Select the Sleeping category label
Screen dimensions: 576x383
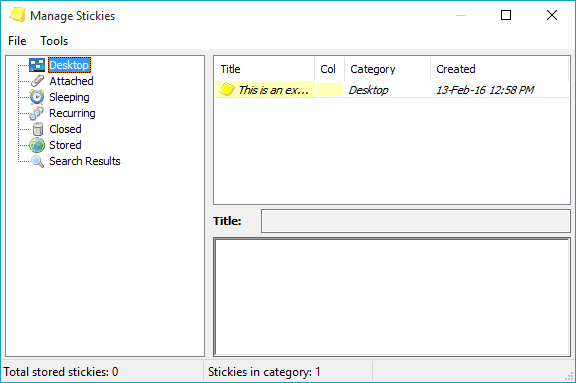pos(69,97)
